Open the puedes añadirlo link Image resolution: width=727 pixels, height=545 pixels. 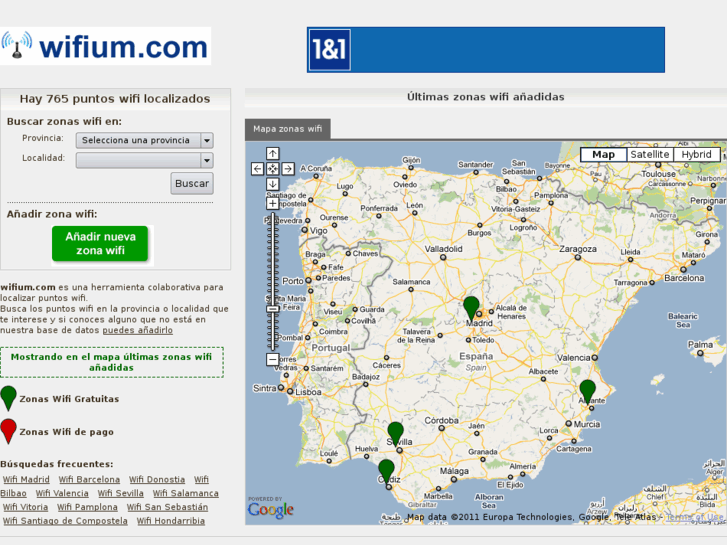(138, 330)
